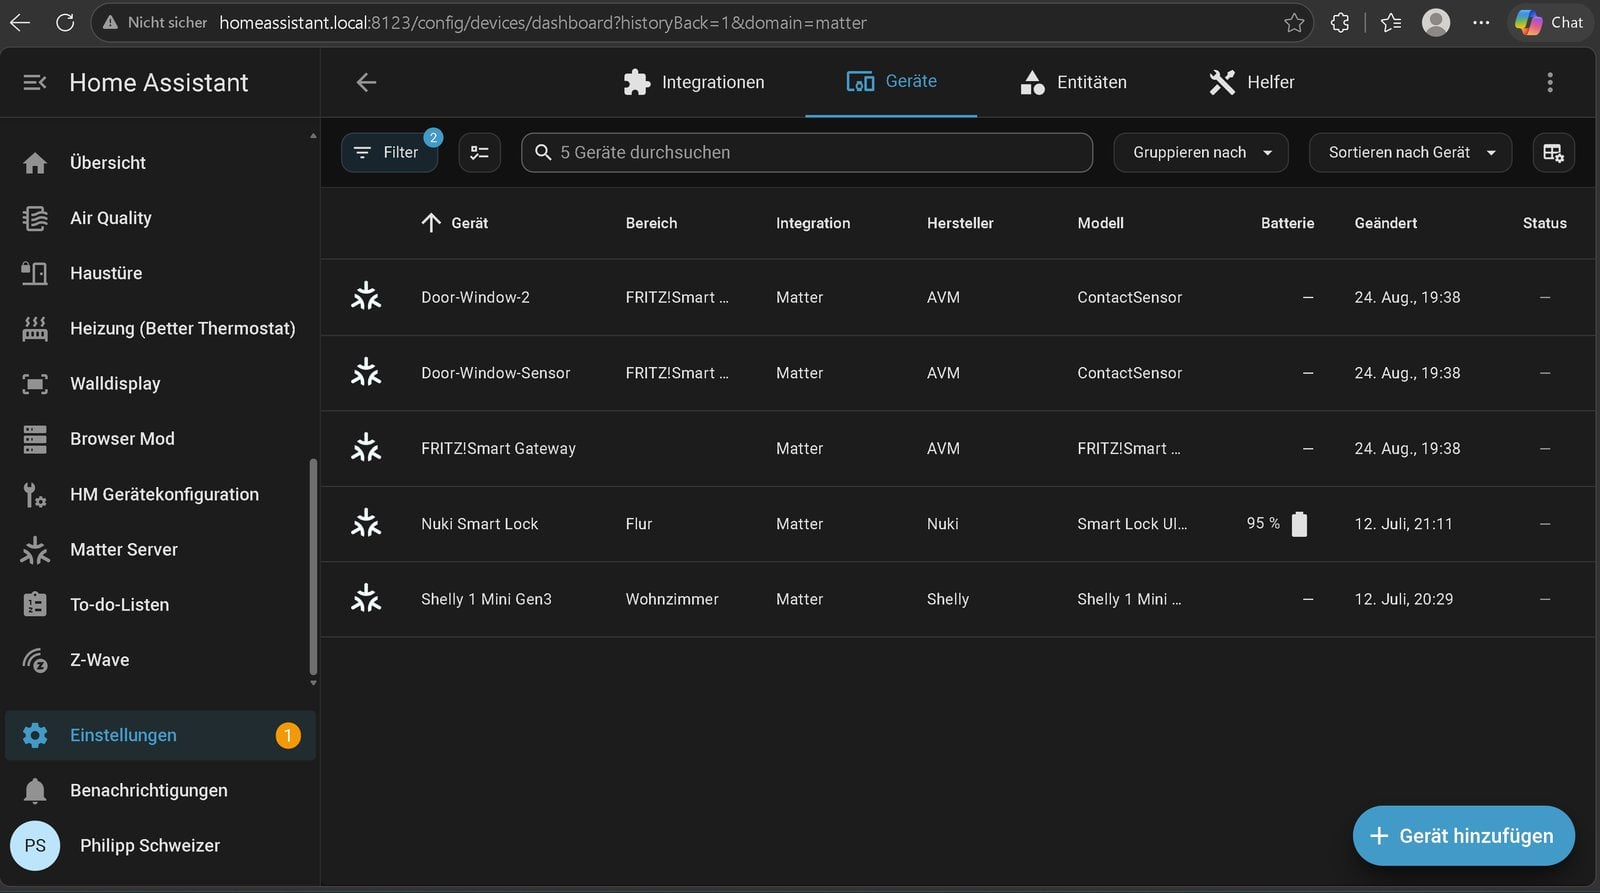This screenshot has width=1600, height=893.
Task: Click the battery icon in Nuki row
Action: (1299, 524)
